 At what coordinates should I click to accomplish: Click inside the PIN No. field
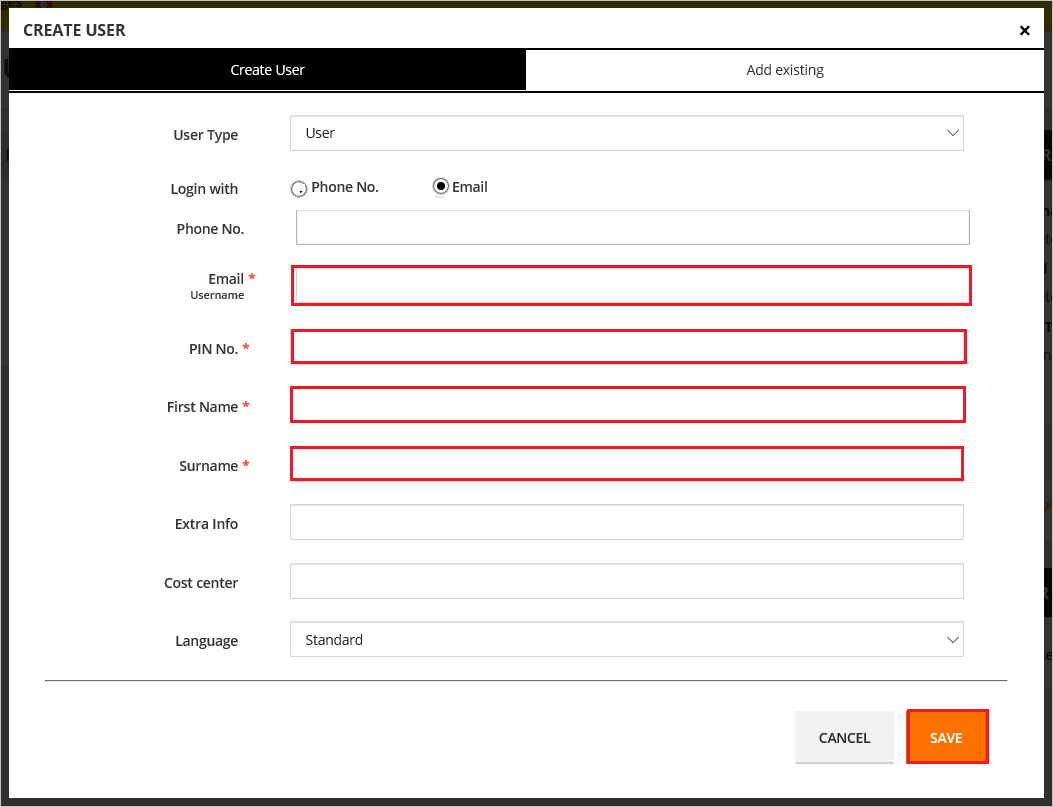point(627,346)
